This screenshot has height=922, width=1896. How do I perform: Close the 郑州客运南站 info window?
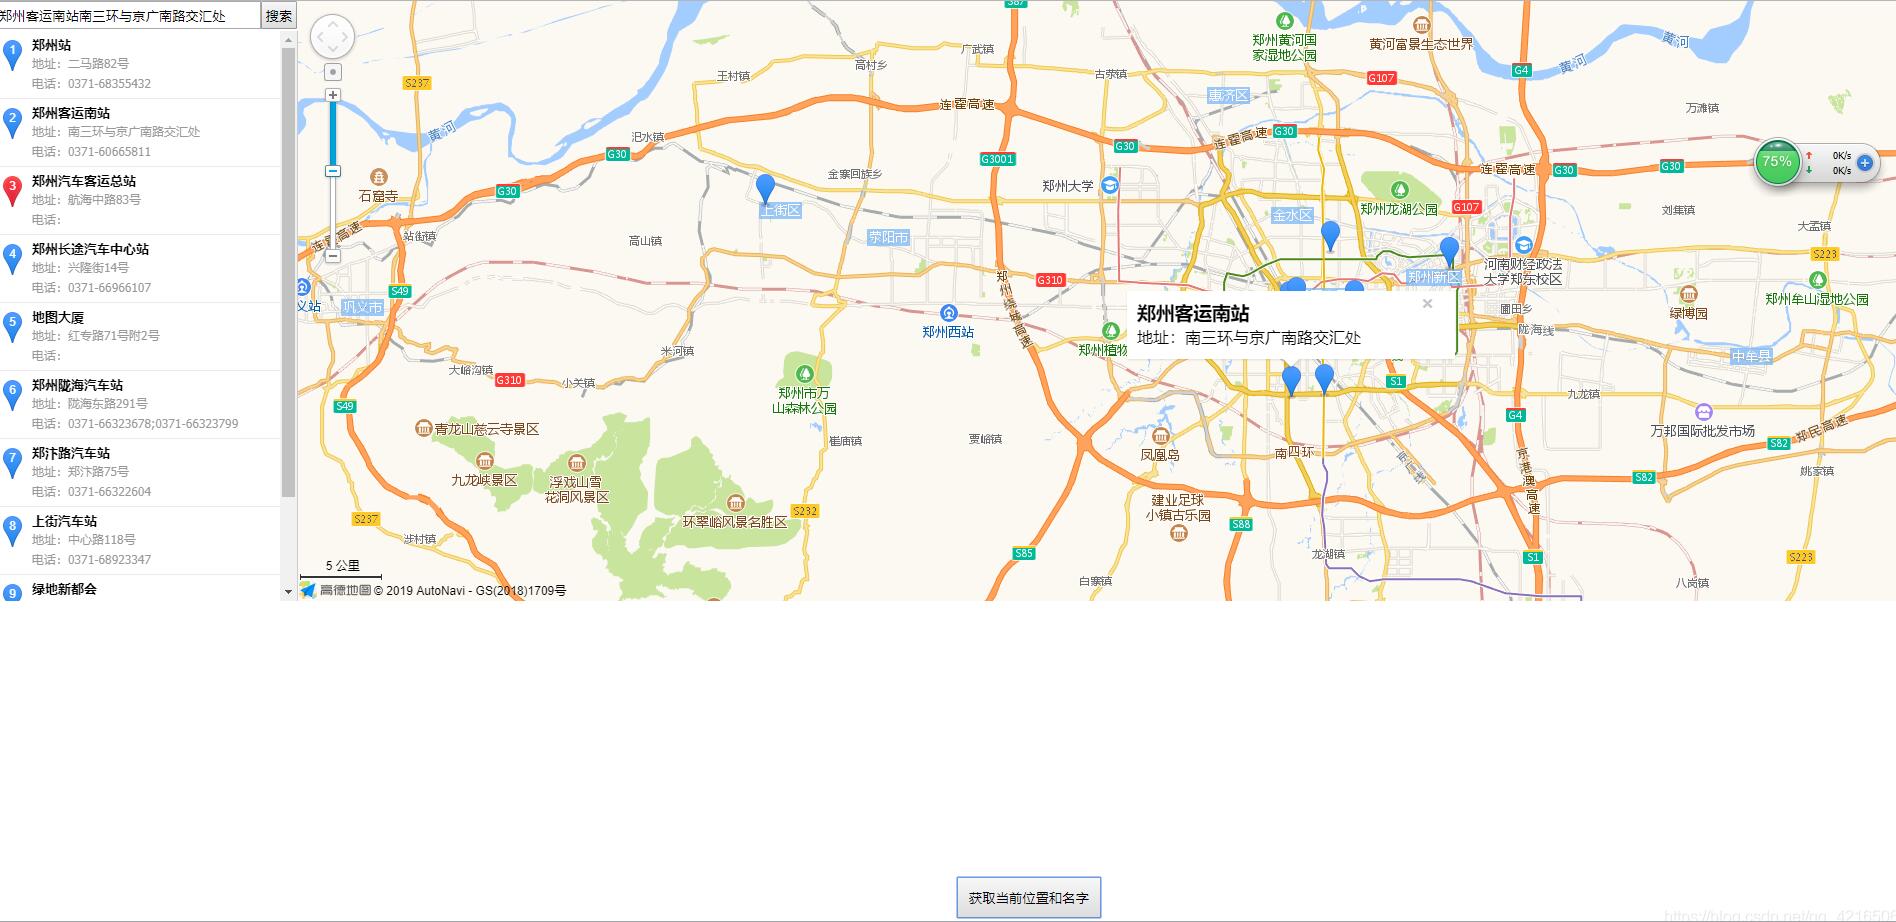(x=1427, y=304)
